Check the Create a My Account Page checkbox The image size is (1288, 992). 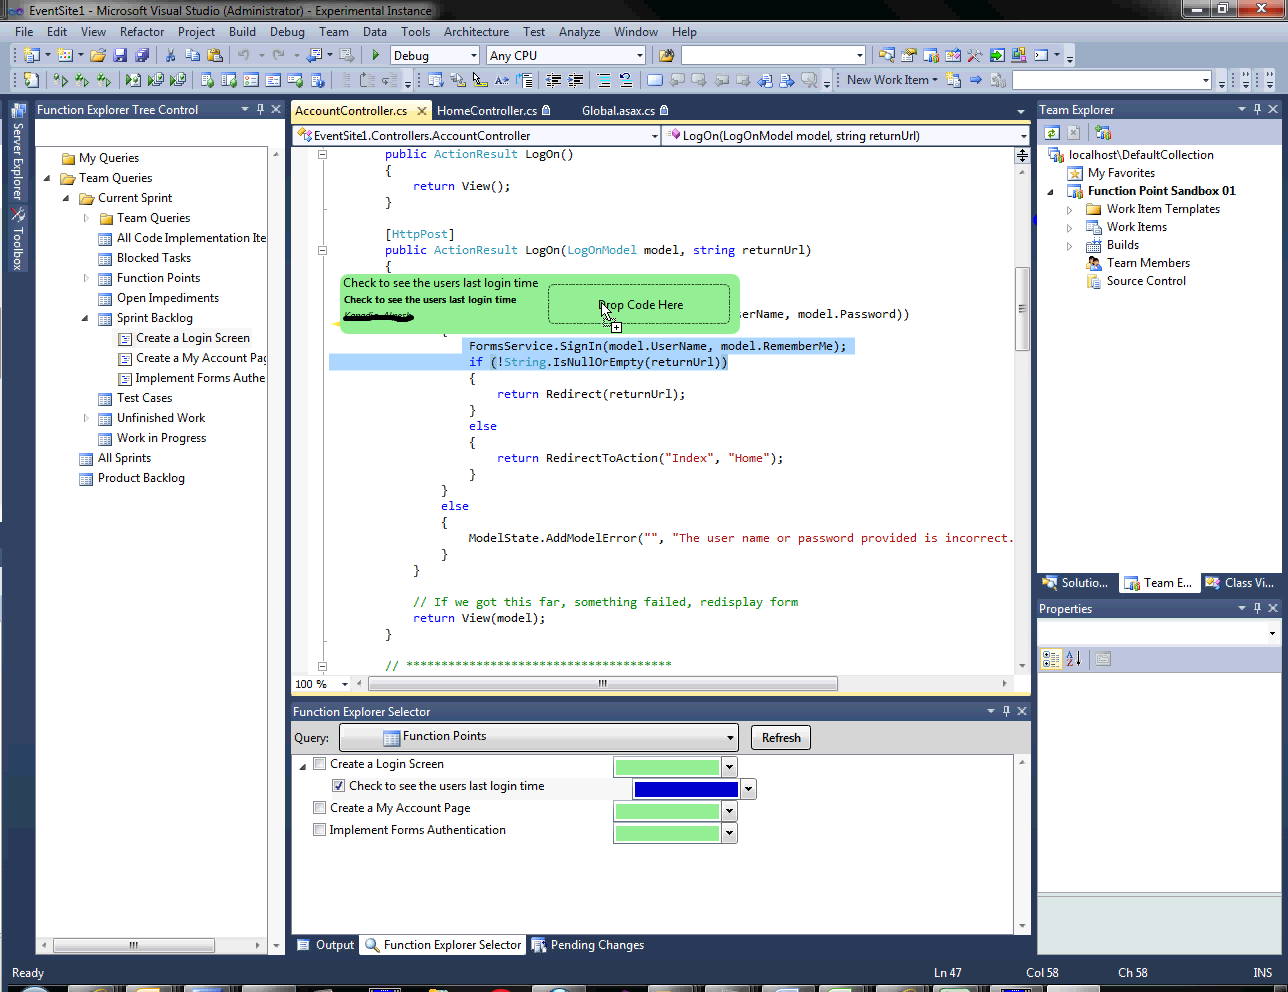320,808
